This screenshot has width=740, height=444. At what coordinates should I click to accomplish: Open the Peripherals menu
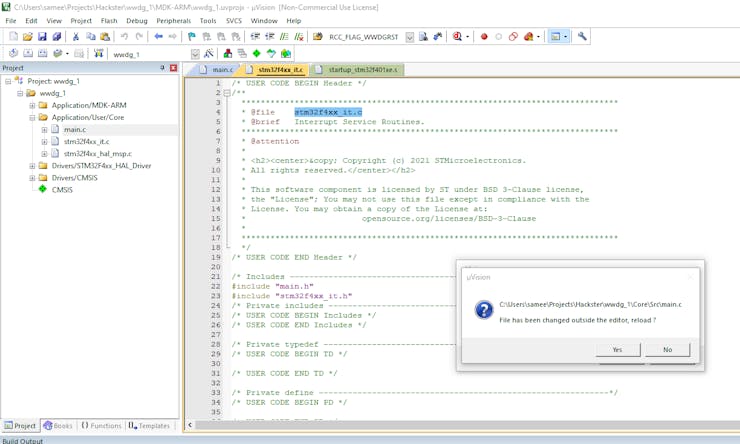pos(173,20)
